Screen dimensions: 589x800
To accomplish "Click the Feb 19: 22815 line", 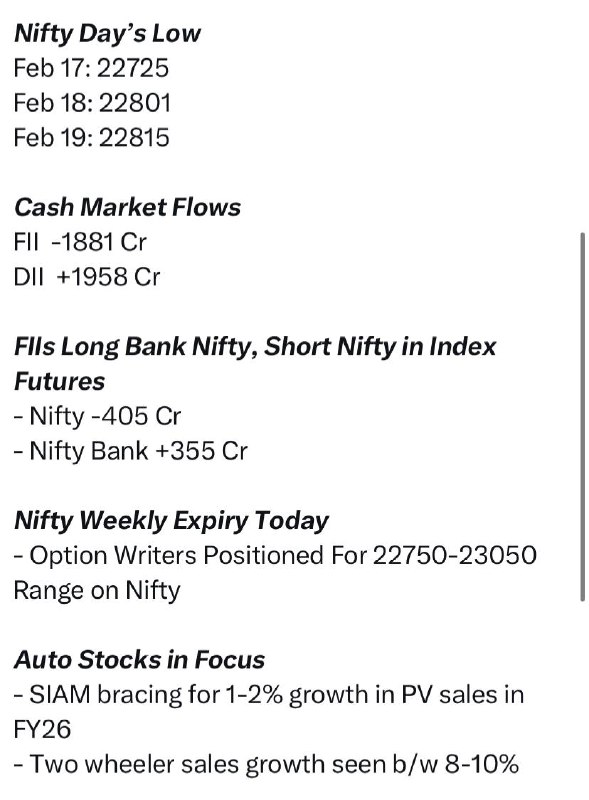I will [91, 138].
